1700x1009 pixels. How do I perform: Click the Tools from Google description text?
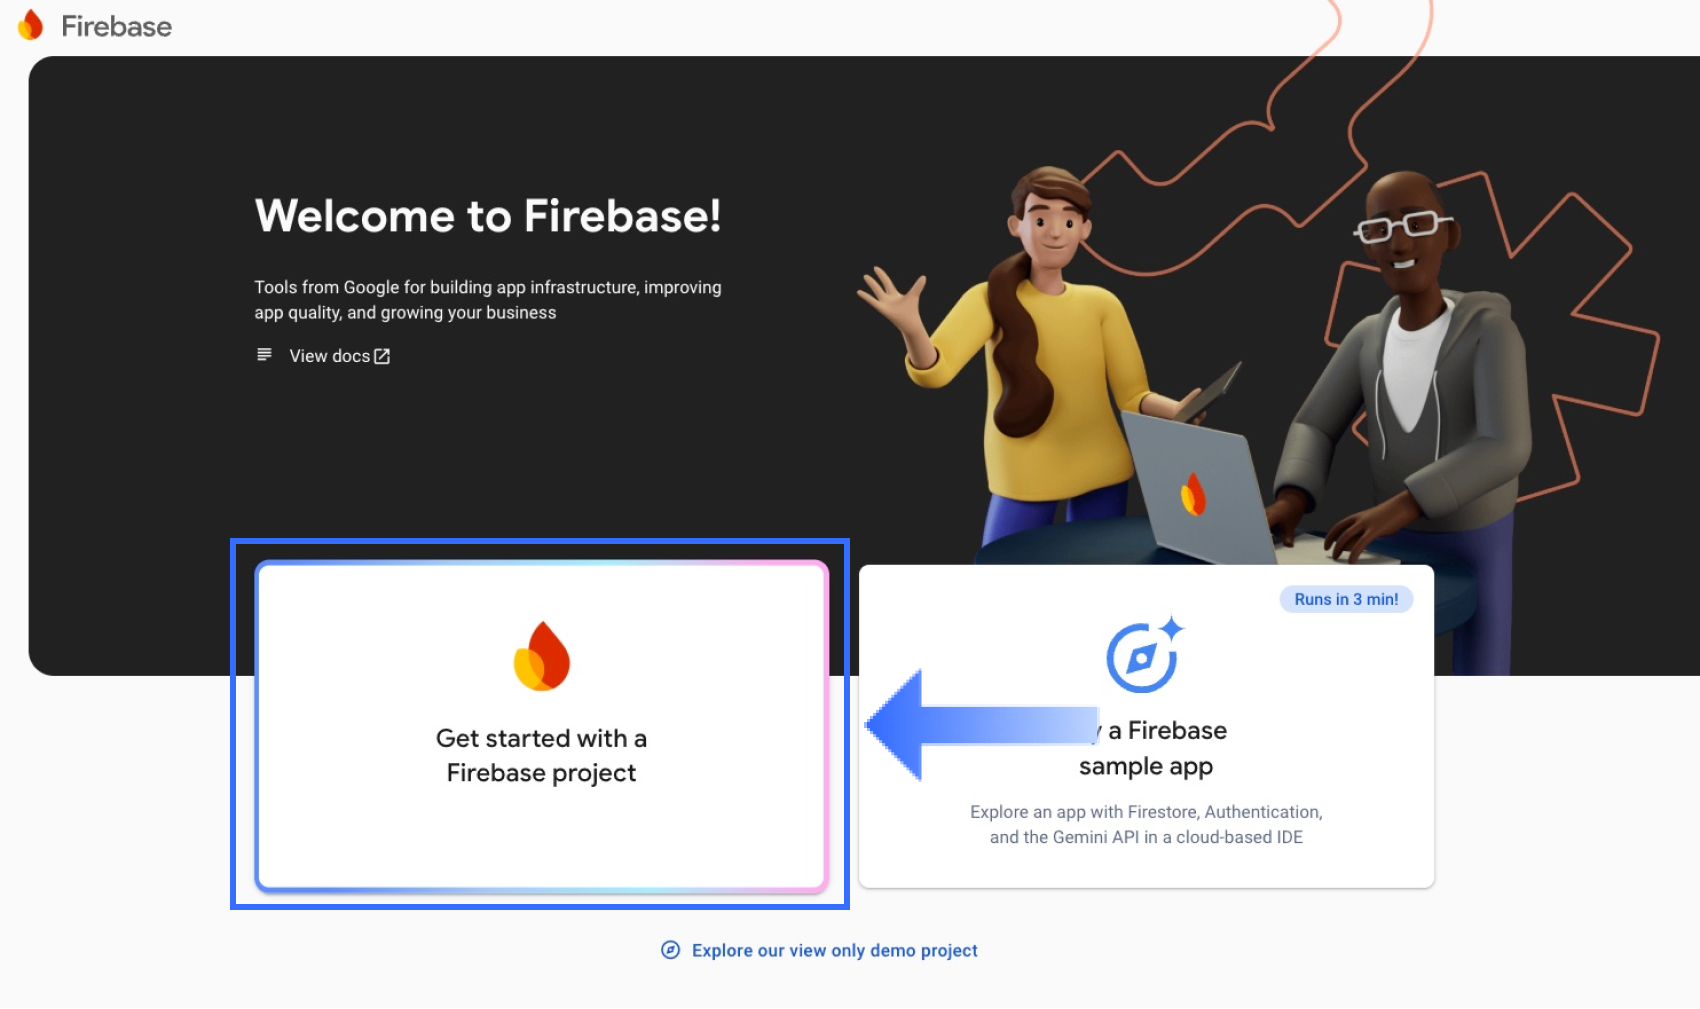click(488, 300)
